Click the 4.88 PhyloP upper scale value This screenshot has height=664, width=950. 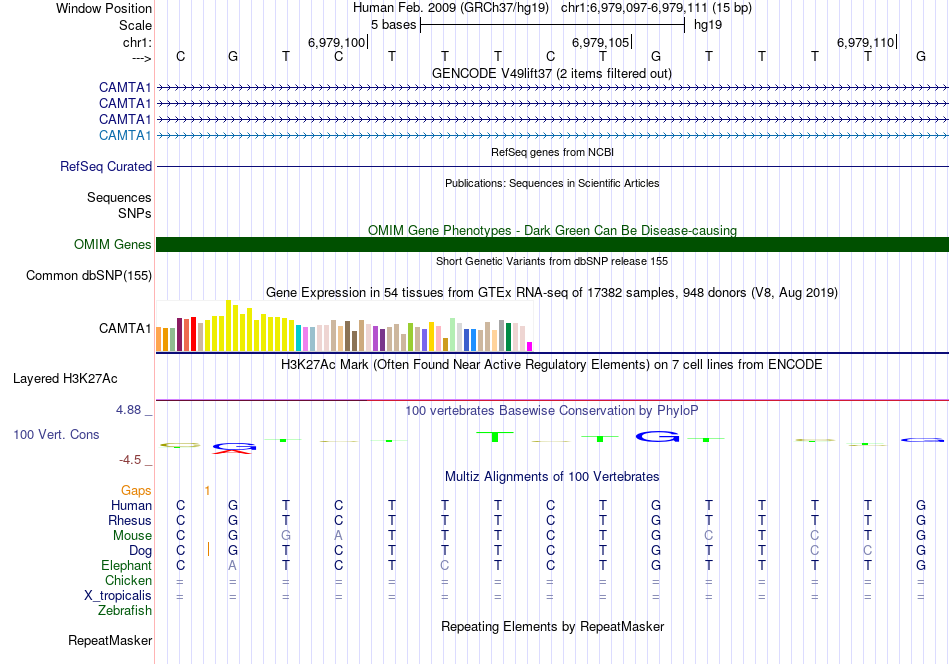[128, 410]
